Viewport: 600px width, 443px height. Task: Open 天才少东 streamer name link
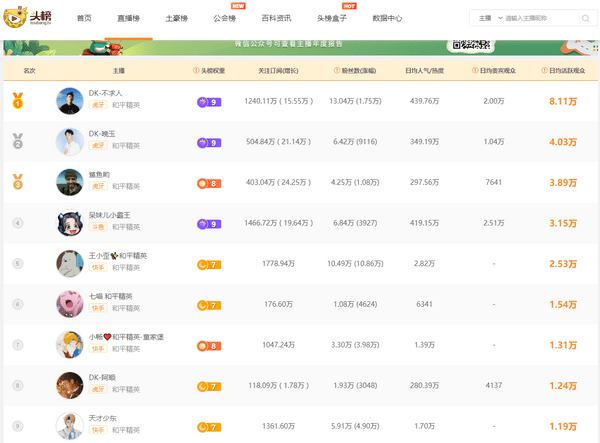[103, 418]
